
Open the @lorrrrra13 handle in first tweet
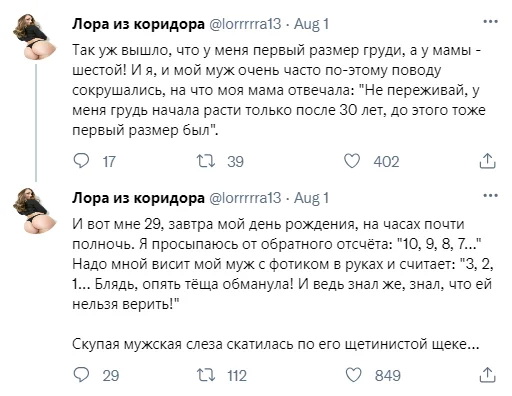tap(245, 24)
